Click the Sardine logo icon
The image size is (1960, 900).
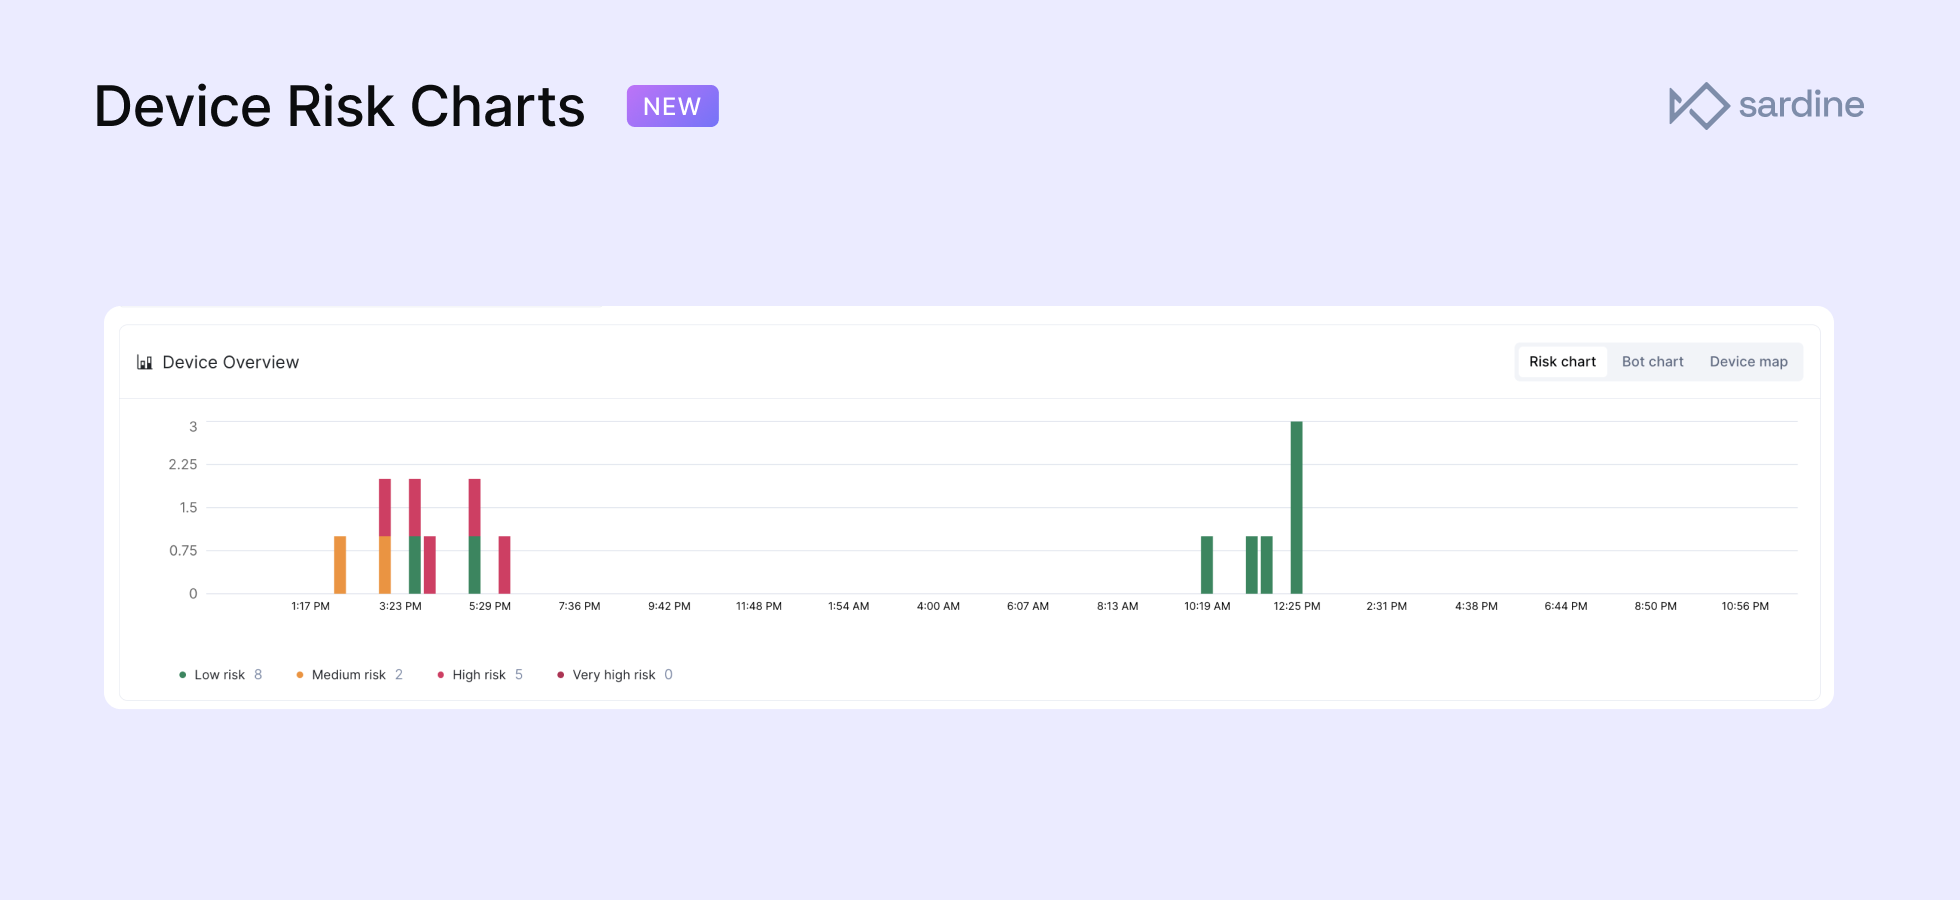pos(1699,105)
